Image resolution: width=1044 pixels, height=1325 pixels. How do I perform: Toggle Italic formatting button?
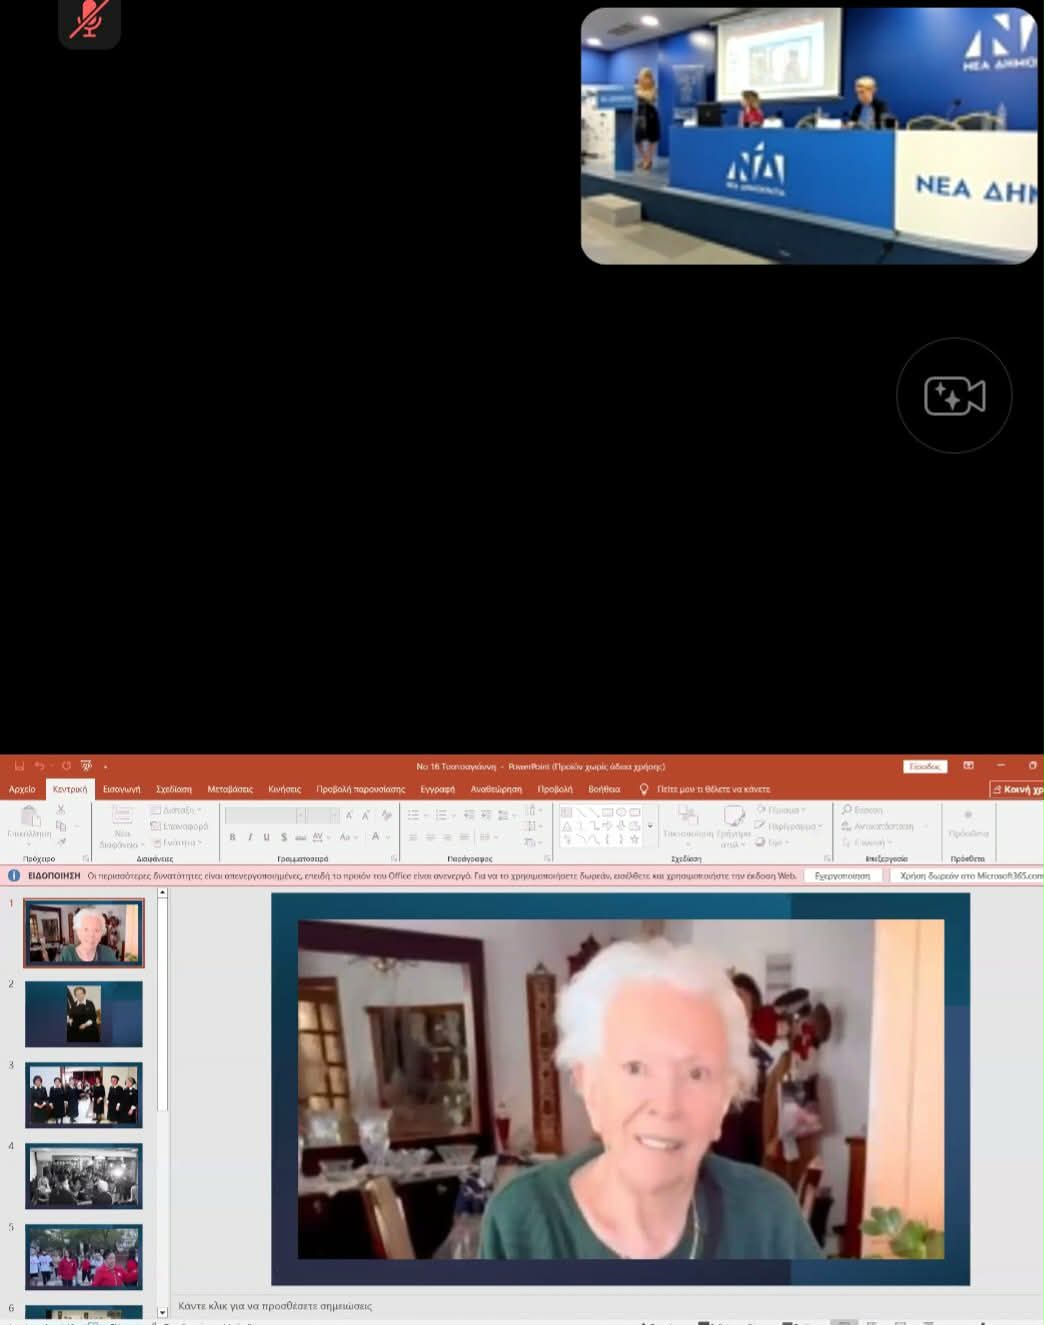click(x=249, y=837)
